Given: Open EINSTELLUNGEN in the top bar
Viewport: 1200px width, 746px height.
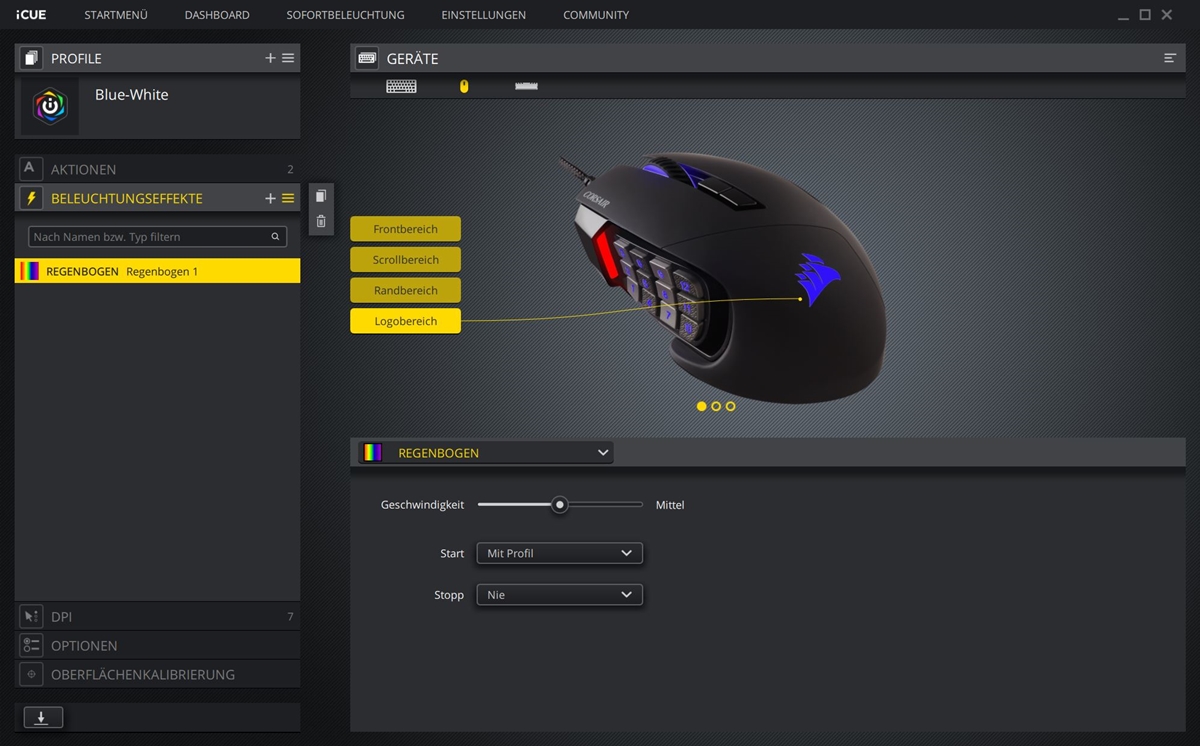Looking at the screenshot, I should (x=483, y=15).
